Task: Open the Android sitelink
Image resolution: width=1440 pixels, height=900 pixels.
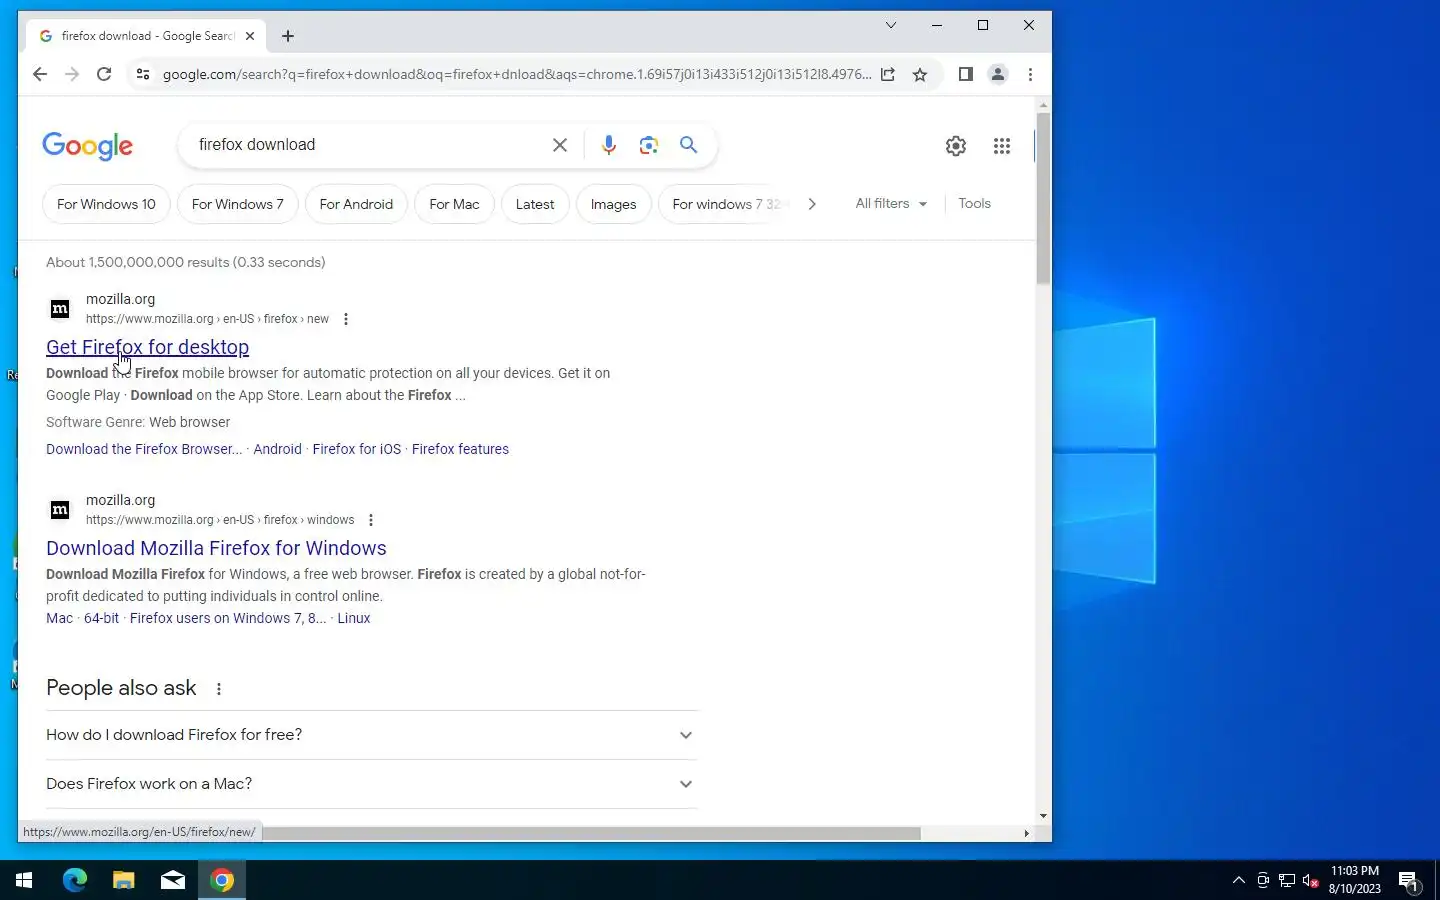Action: (x=277, y=449)
